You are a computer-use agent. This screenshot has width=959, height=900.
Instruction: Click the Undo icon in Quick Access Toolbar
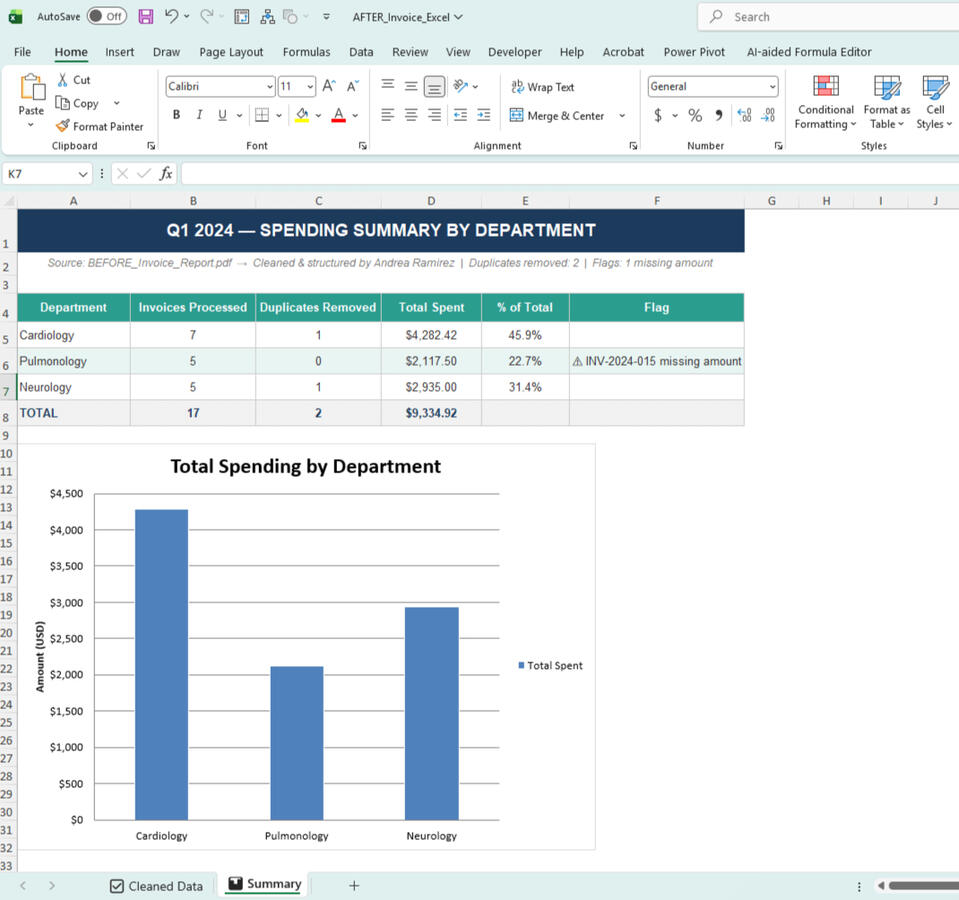point(169,16)
